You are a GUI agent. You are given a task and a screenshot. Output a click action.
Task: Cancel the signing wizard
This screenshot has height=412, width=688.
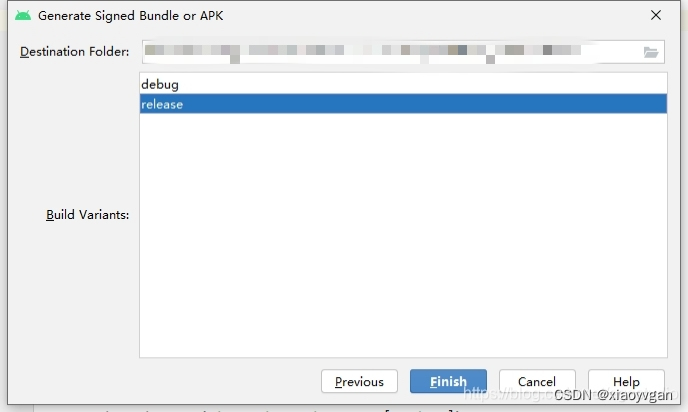pyautogui.click(x=537, y=381)
